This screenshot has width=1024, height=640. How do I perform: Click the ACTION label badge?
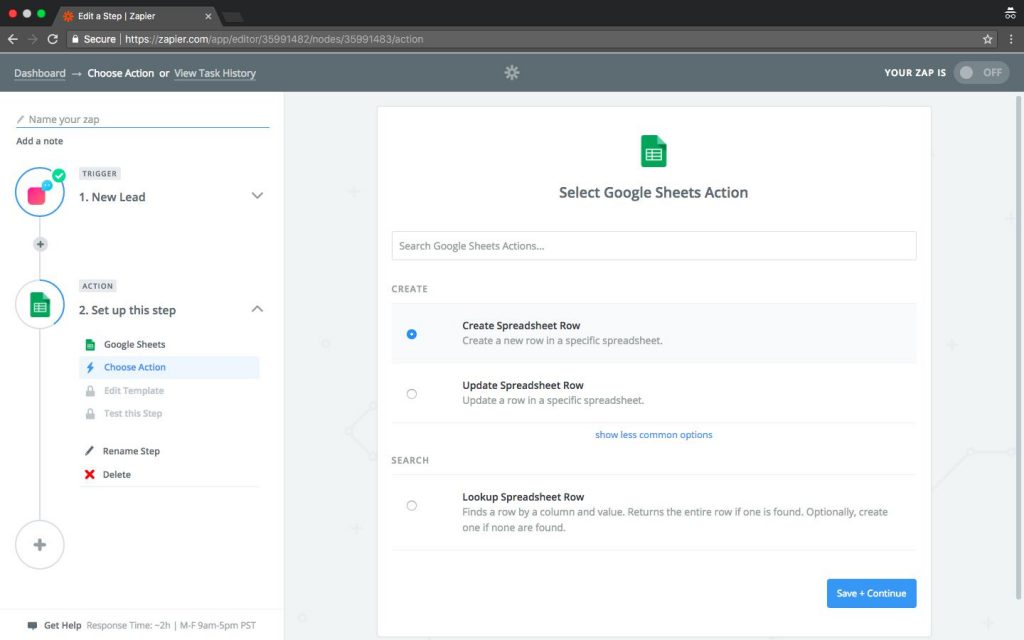click(x=97, y=286)
